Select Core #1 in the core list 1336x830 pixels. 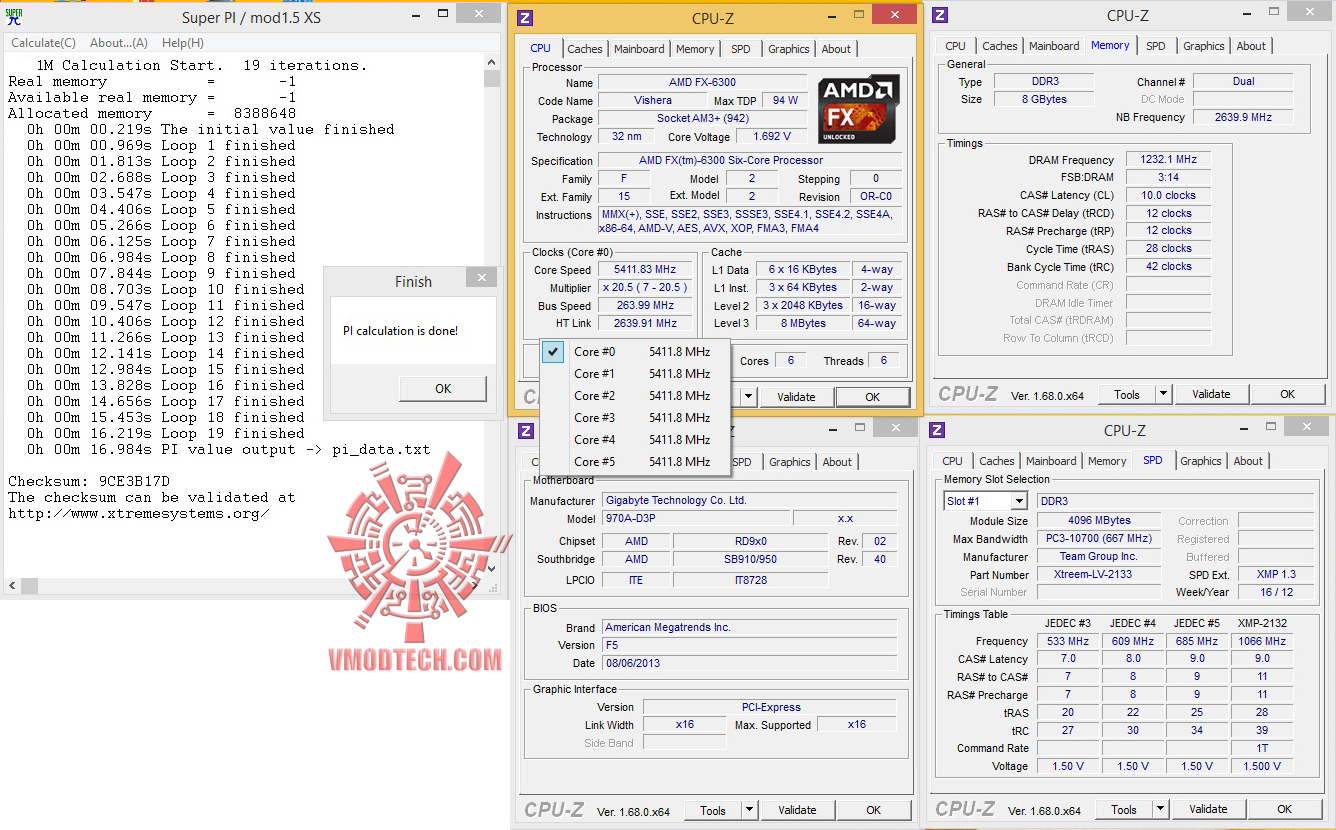coord(635,374)
